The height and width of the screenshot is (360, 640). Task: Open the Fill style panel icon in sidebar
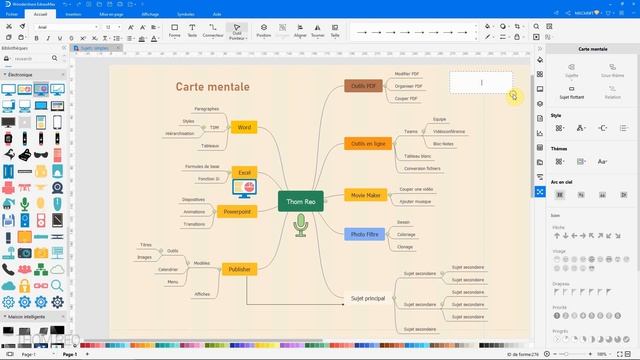(540, 60)
